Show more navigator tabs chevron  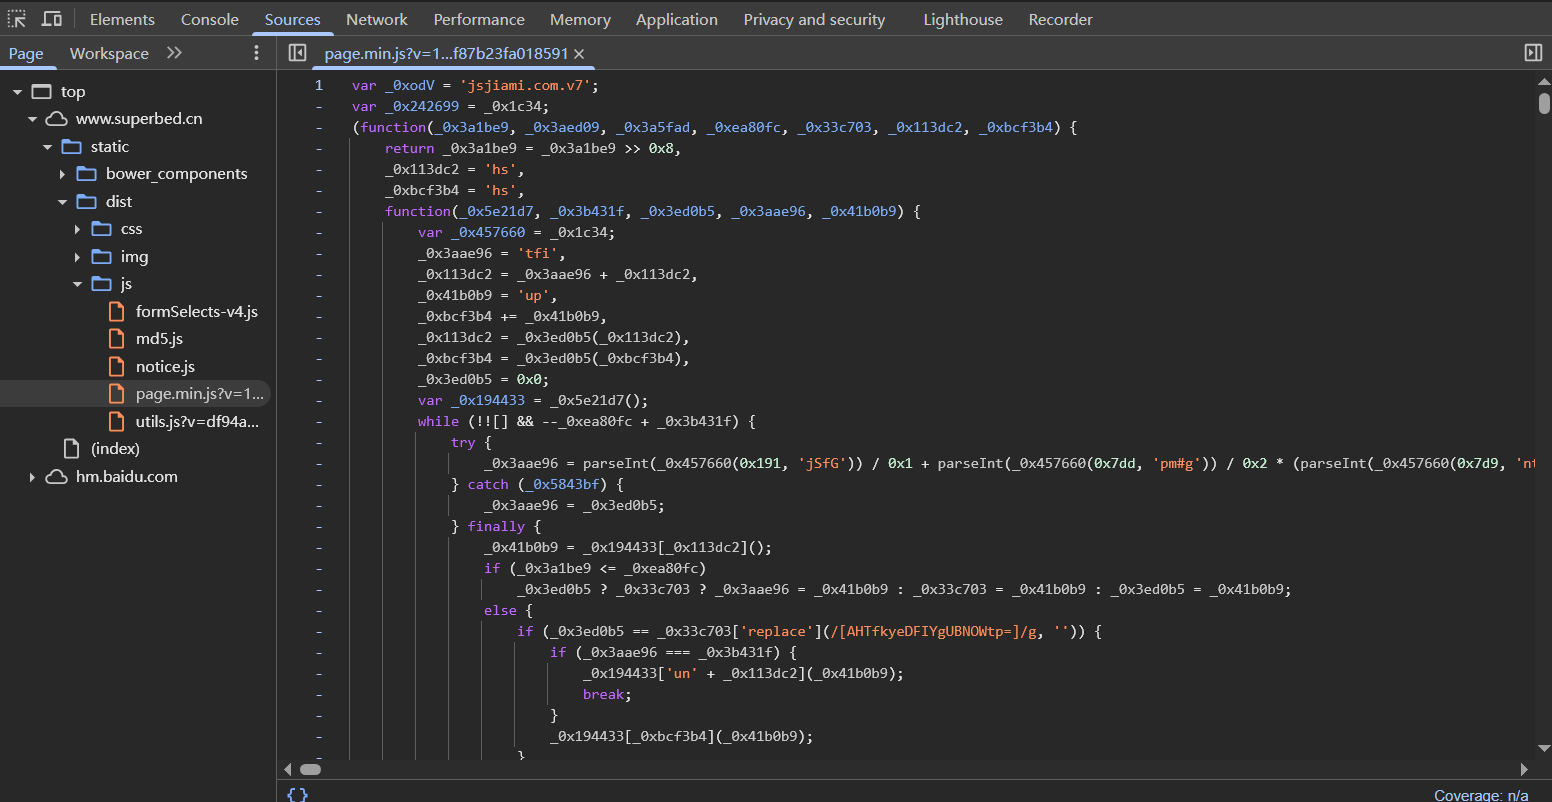click(x=174, y=53)
